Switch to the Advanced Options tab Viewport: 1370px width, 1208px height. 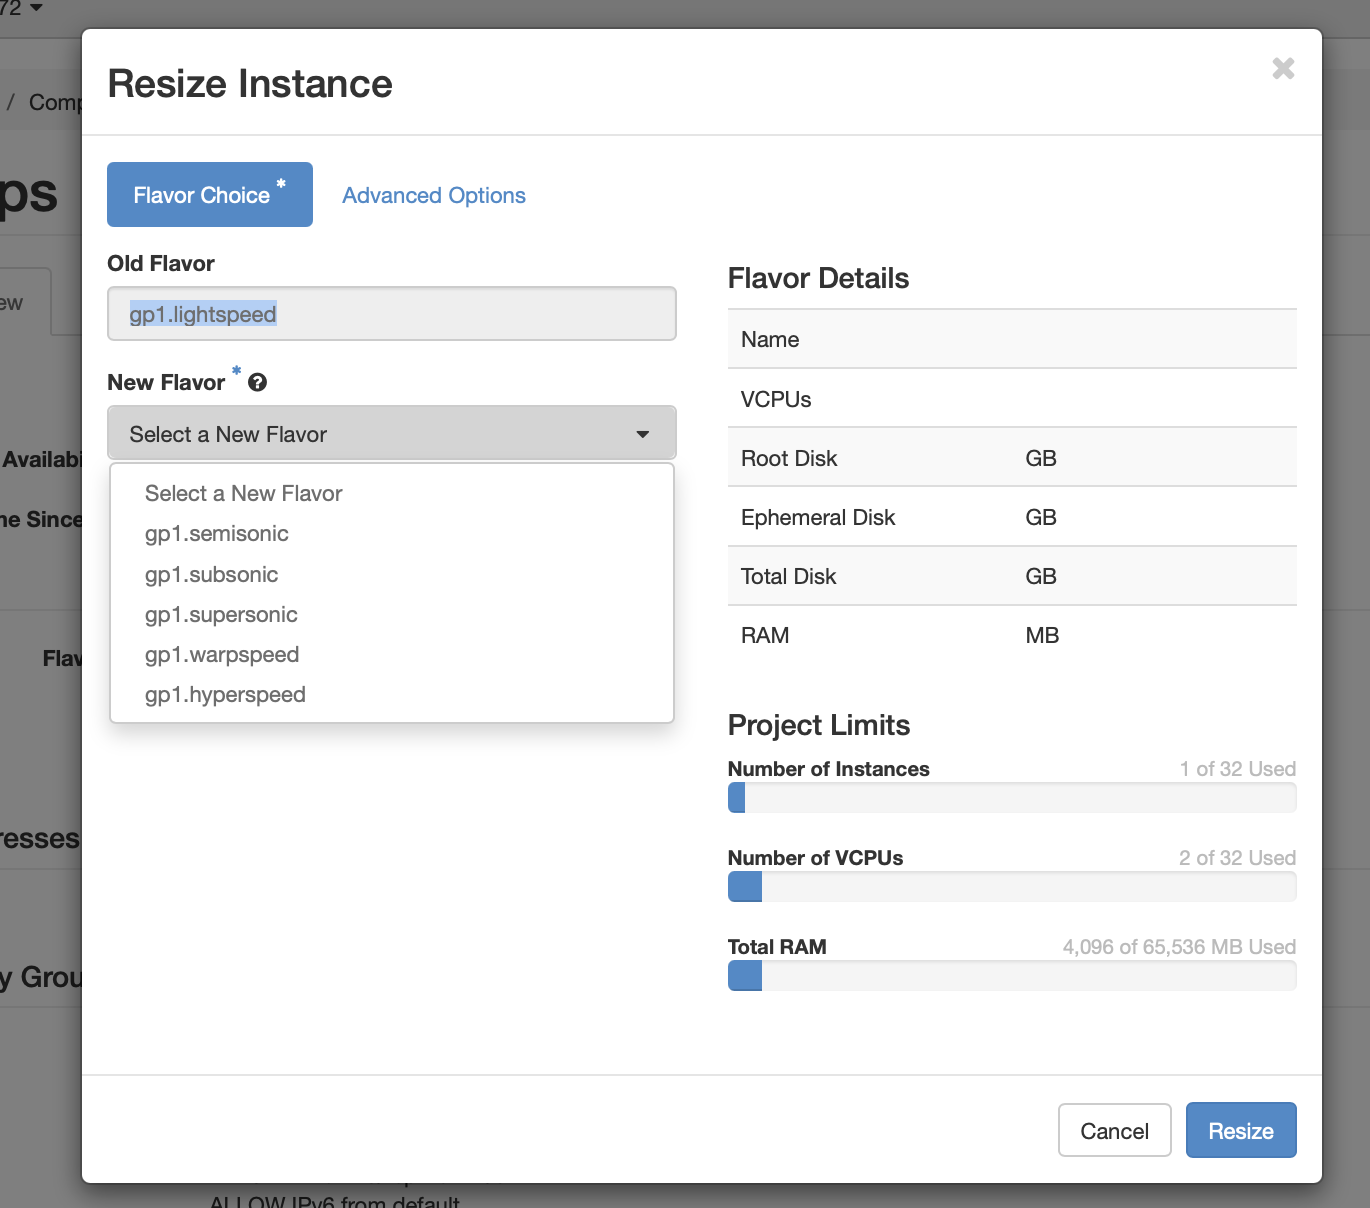click(x=433, y=196)
